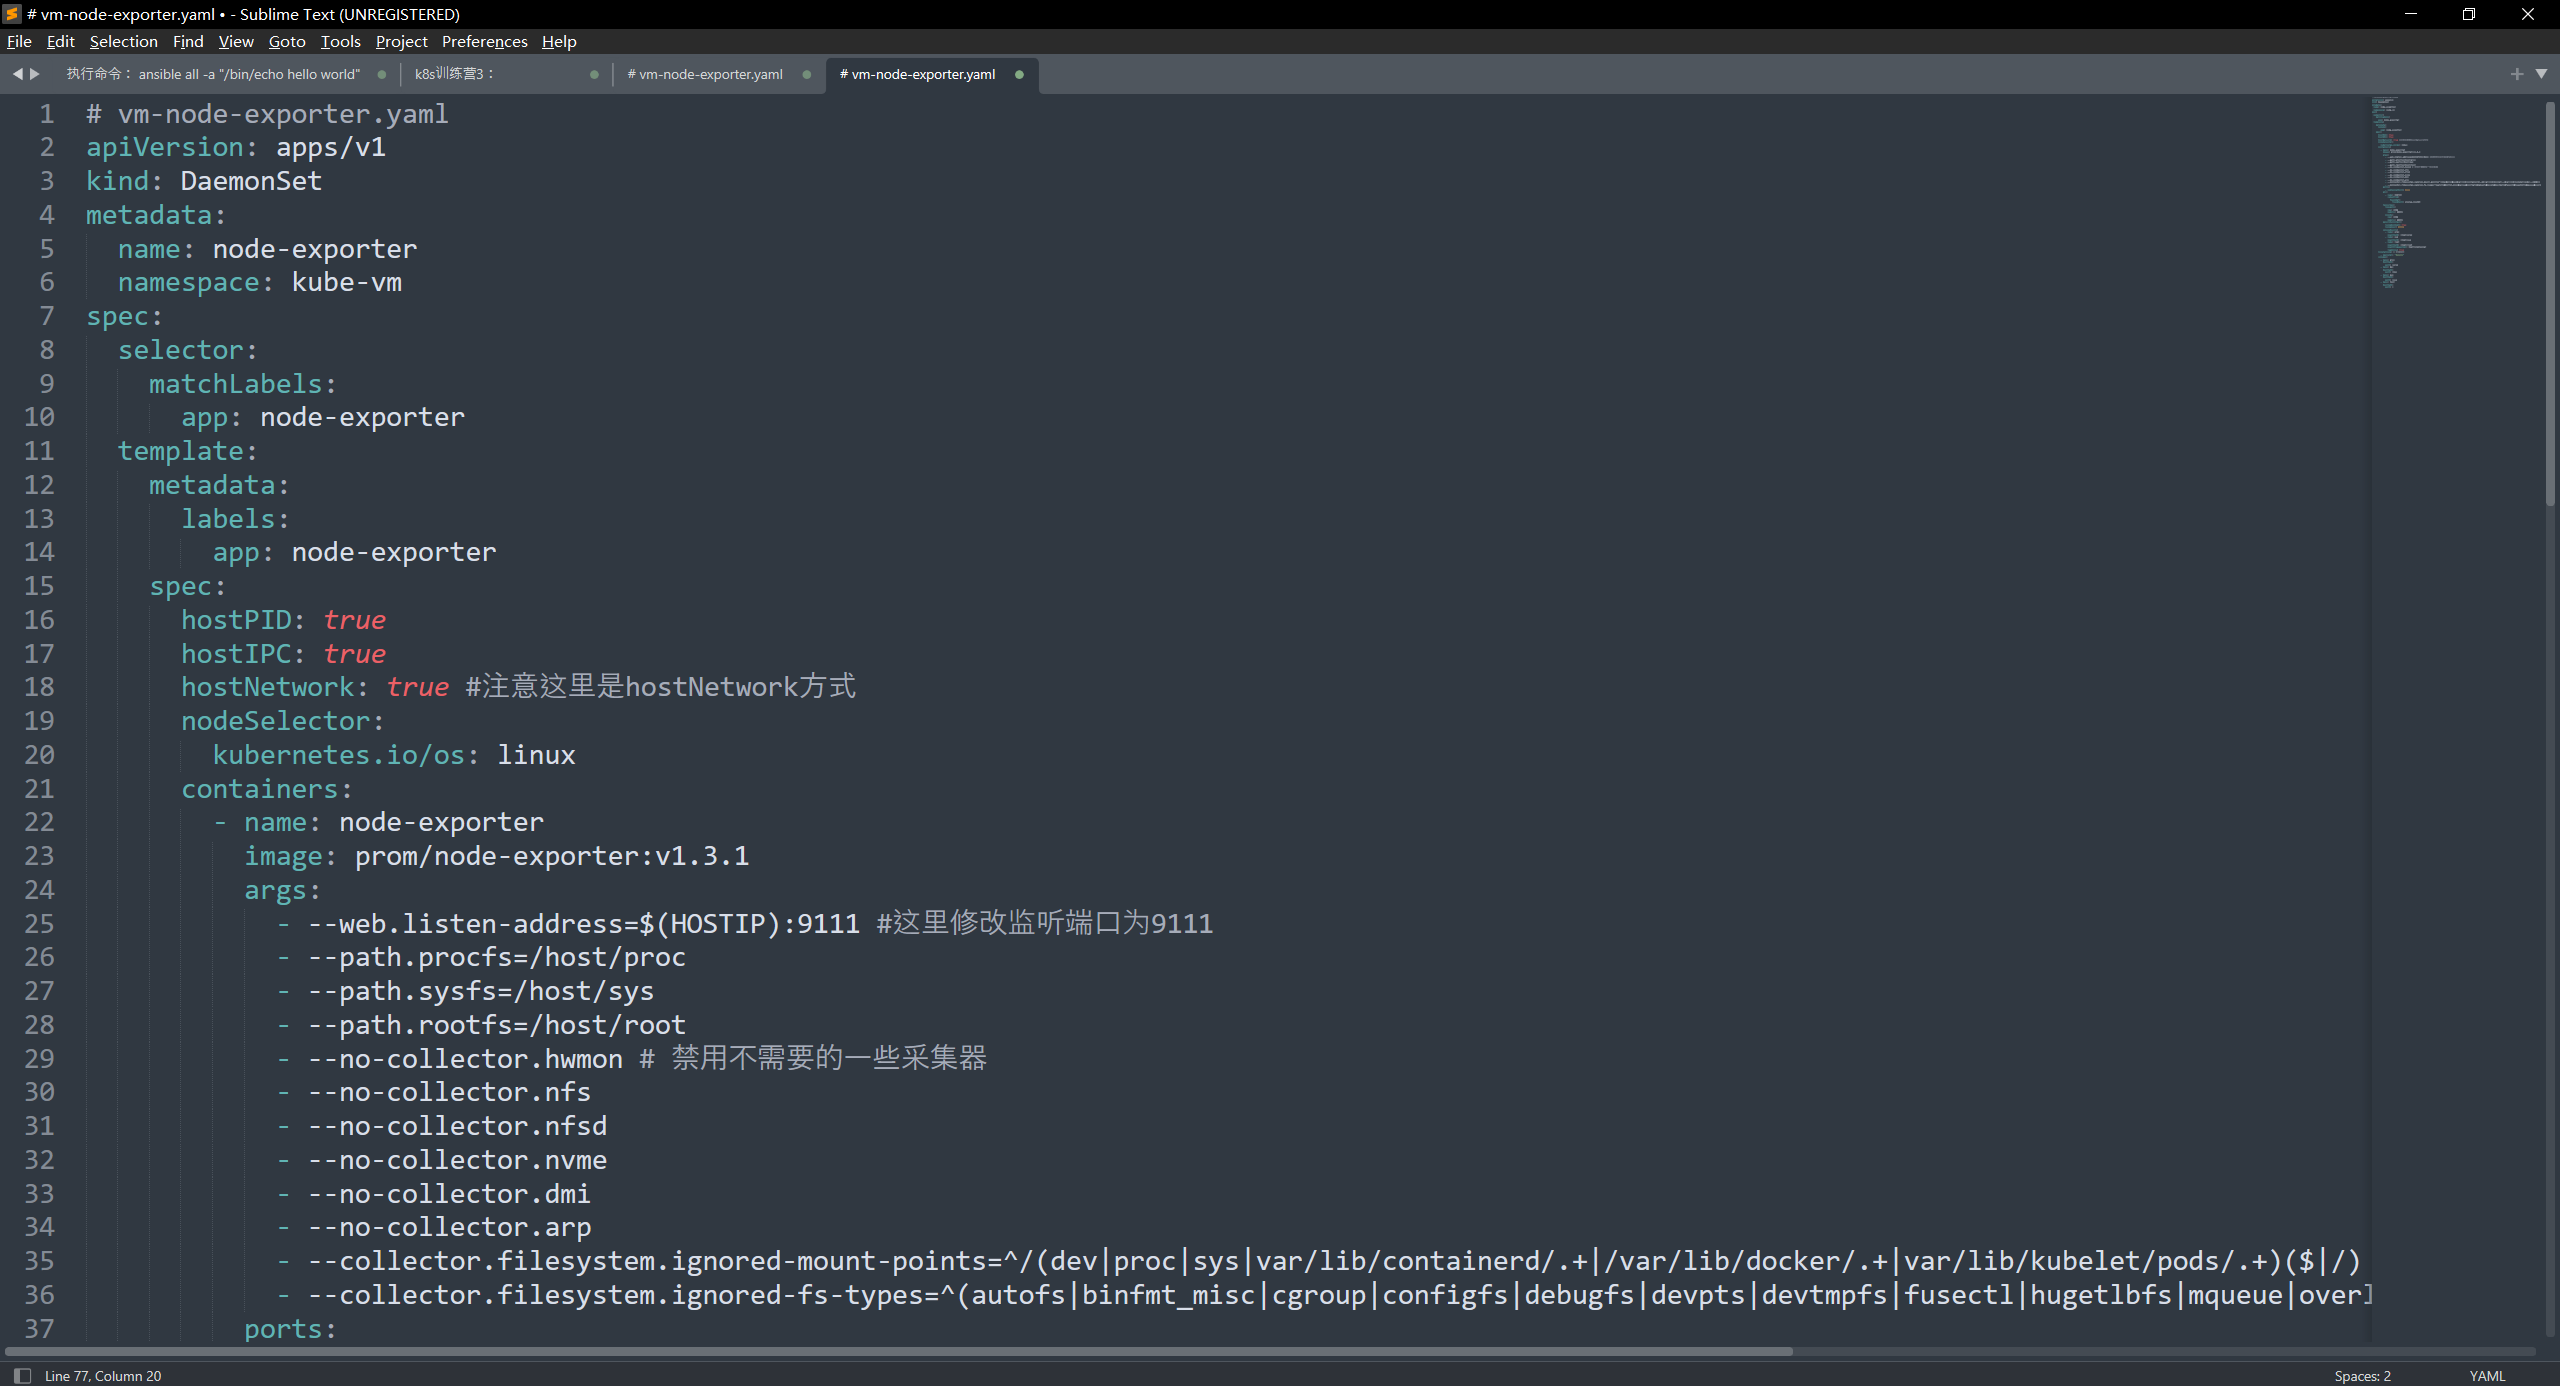Open the Goto menu

[287, 41]
